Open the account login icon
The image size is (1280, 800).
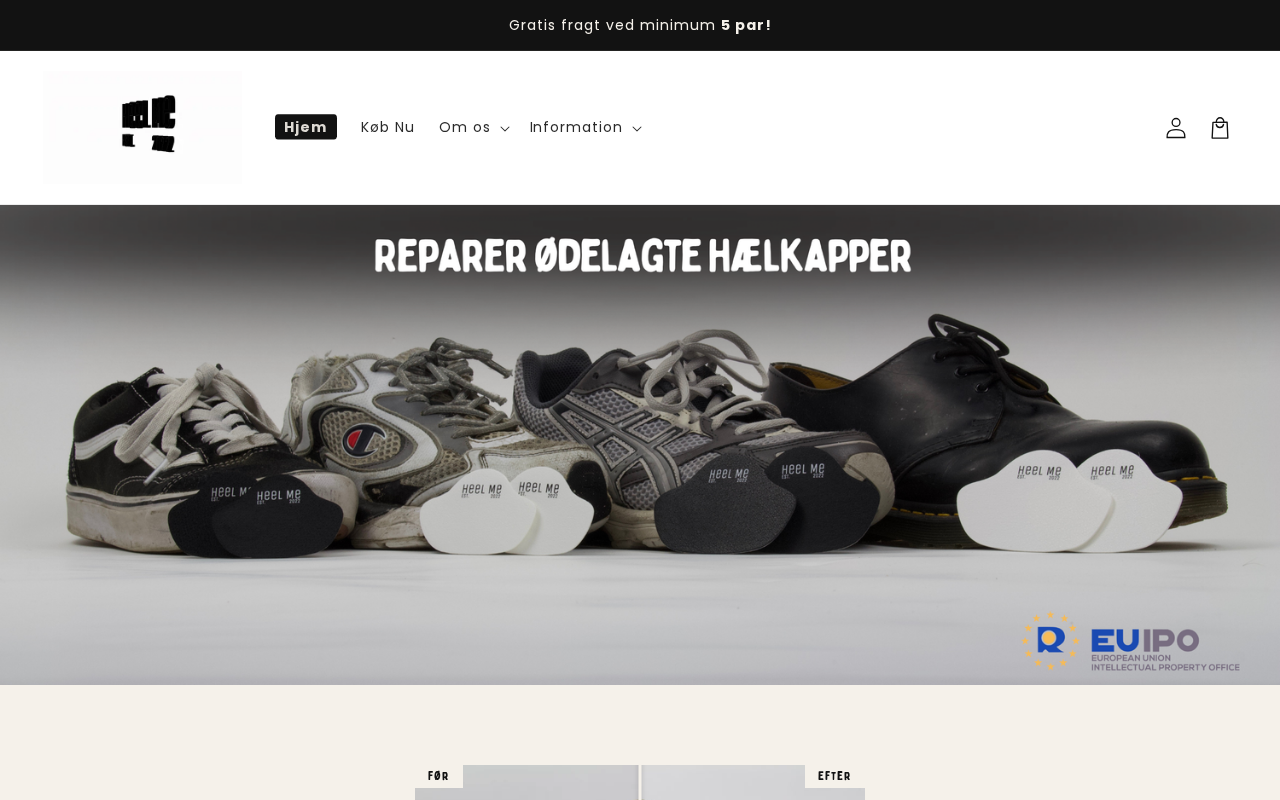click(x=1176, y=128)
